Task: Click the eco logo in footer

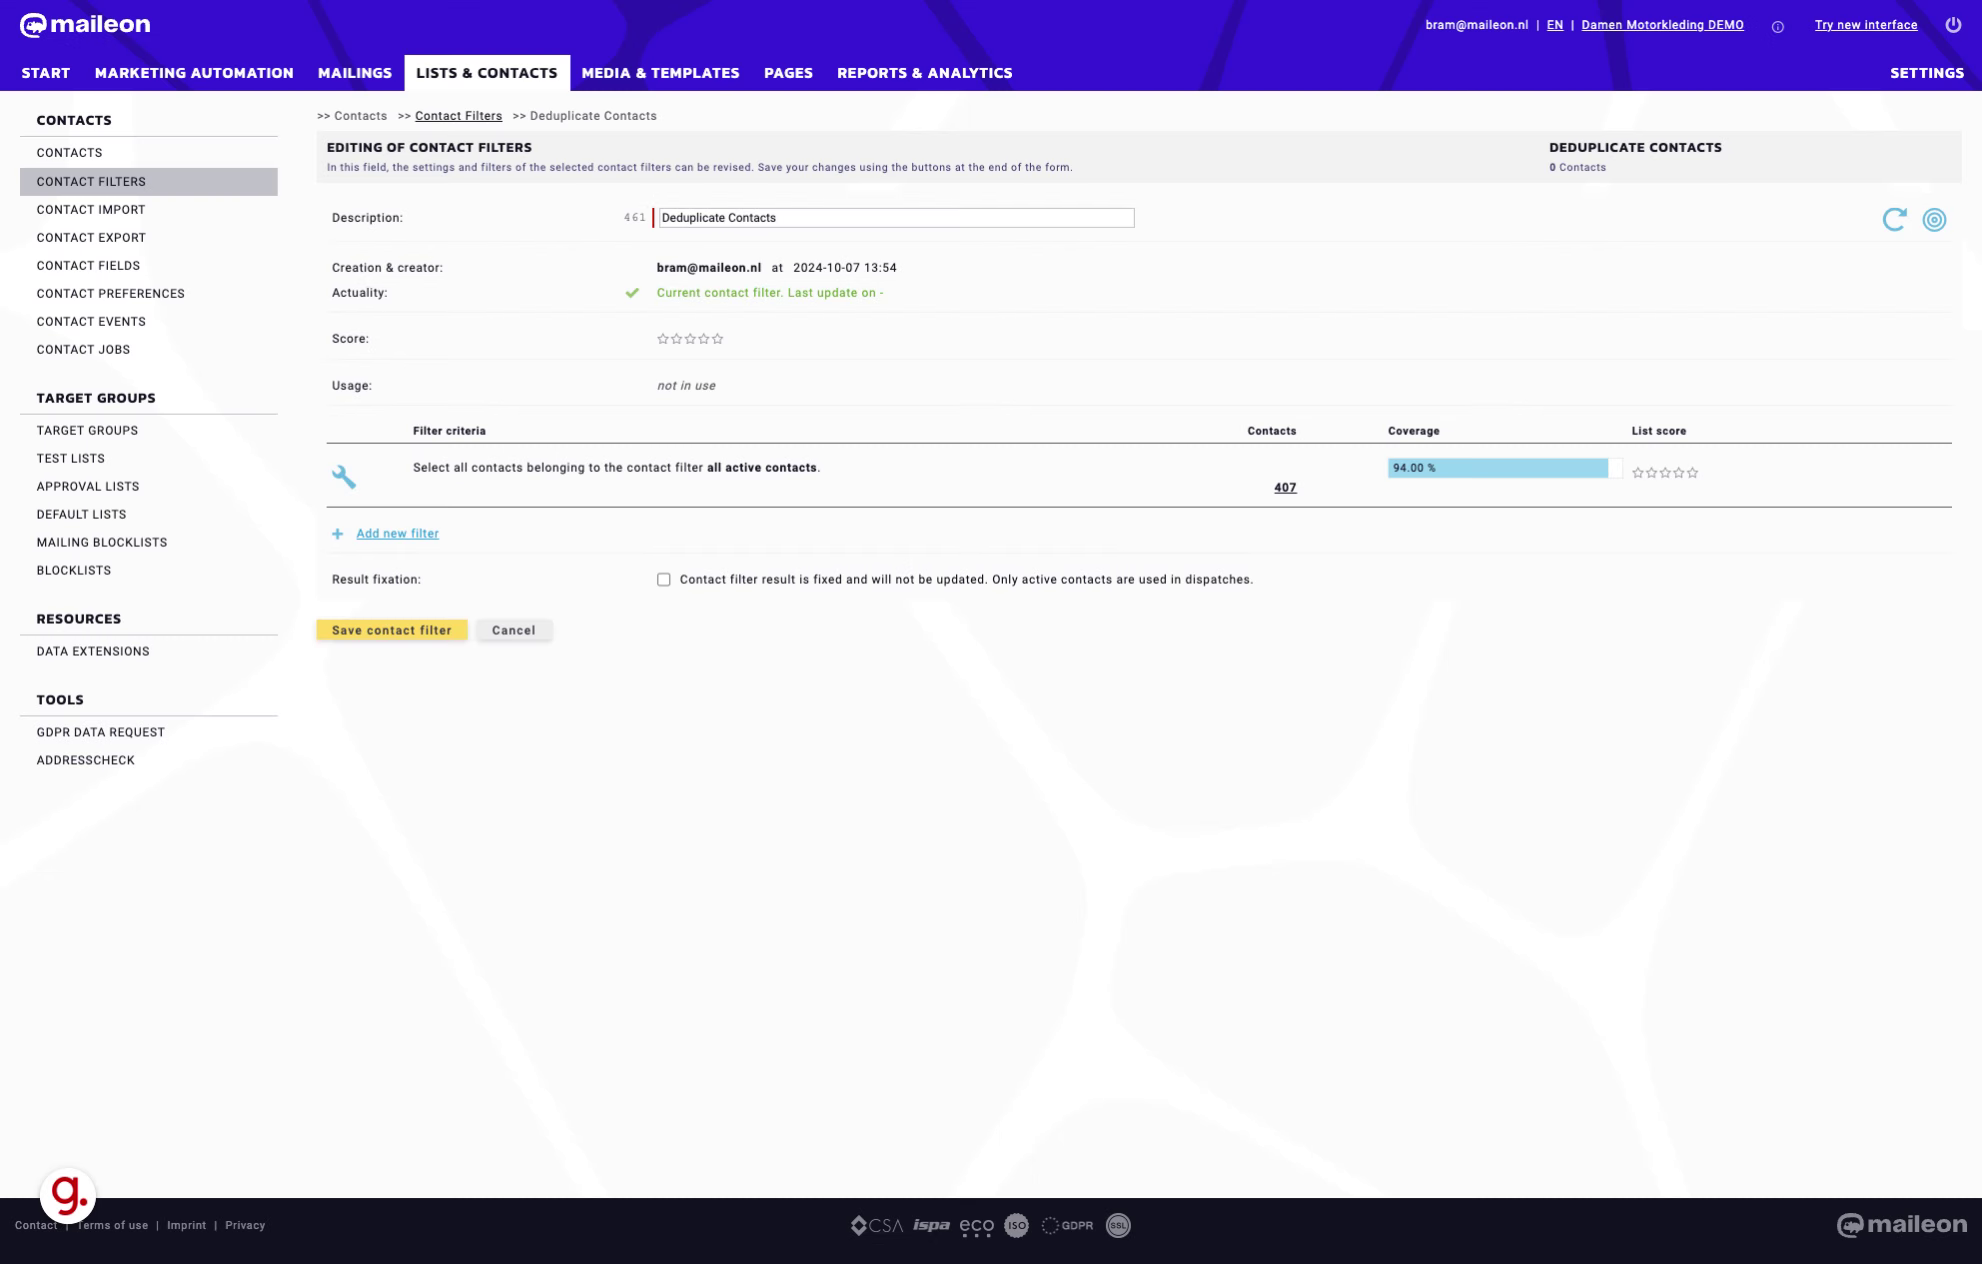Action: pyautogui.click(x=977, y=1226)
